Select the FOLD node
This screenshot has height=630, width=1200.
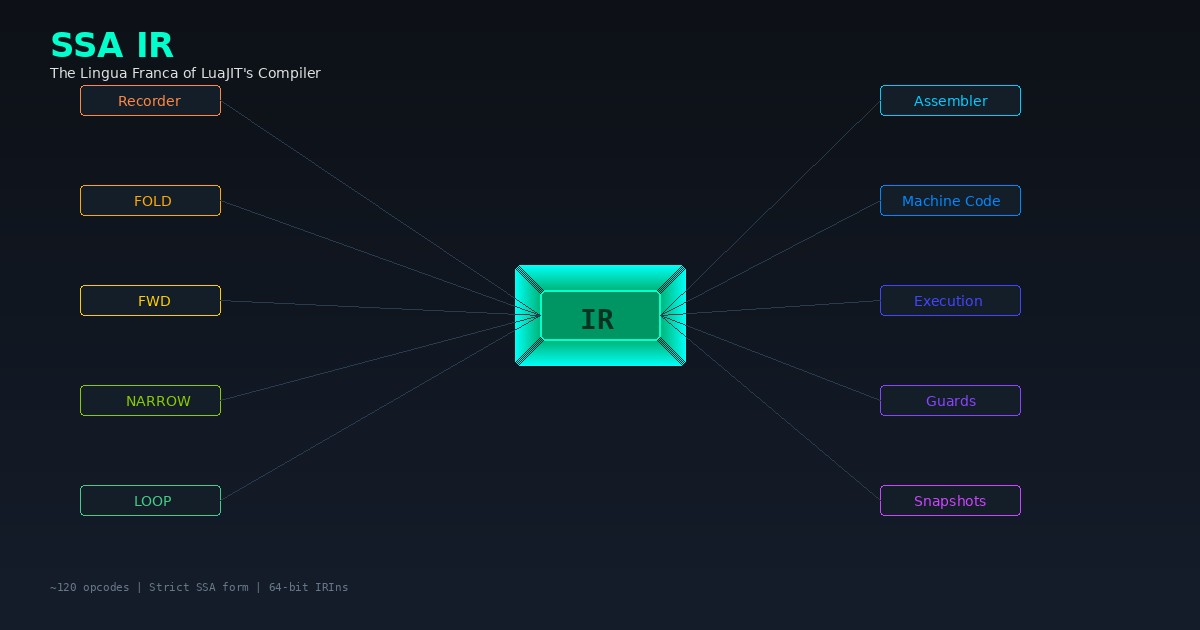(x=150, y=201)
